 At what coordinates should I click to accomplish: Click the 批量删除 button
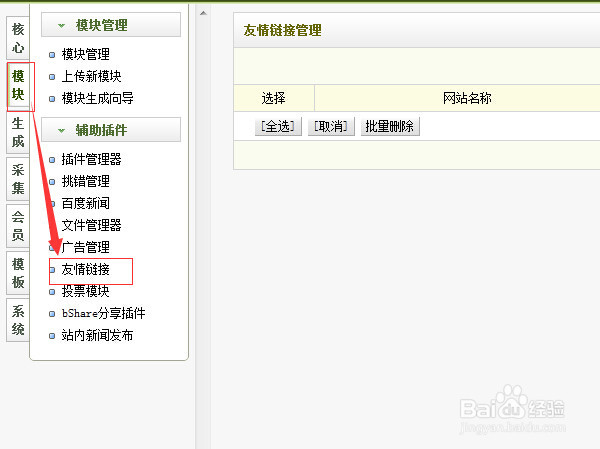coord(390,126)
